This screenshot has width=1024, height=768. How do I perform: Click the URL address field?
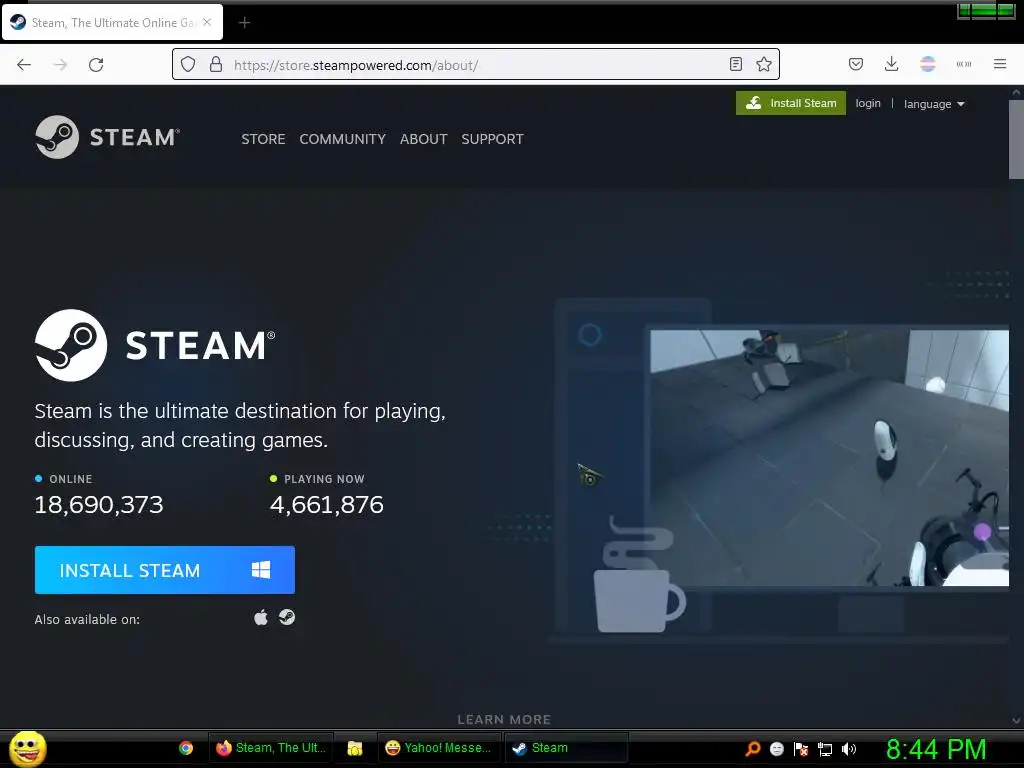(477, 65)
